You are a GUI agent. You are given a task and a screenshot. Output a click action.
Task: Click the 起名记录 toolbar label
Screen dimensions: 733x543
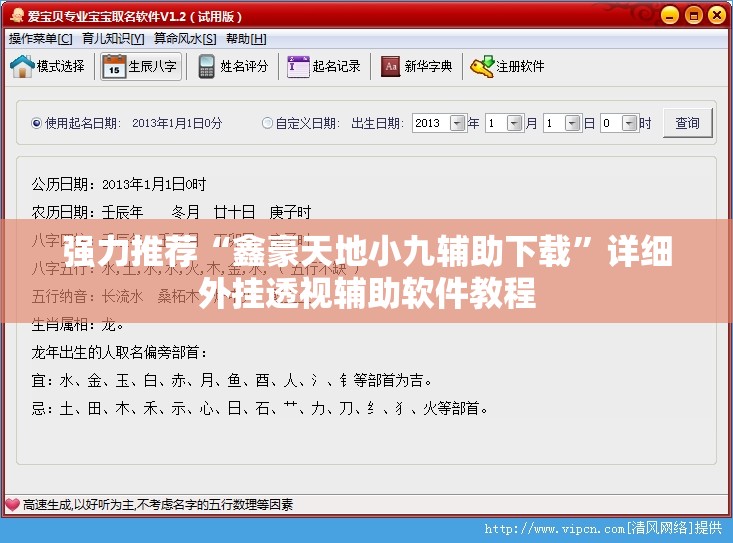[x=337, y=66]
